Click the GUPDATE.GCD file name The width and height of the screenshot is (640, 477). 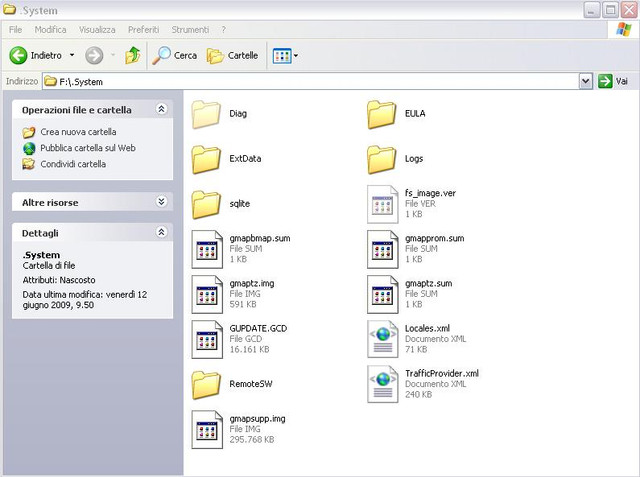(x=258, y=328)
